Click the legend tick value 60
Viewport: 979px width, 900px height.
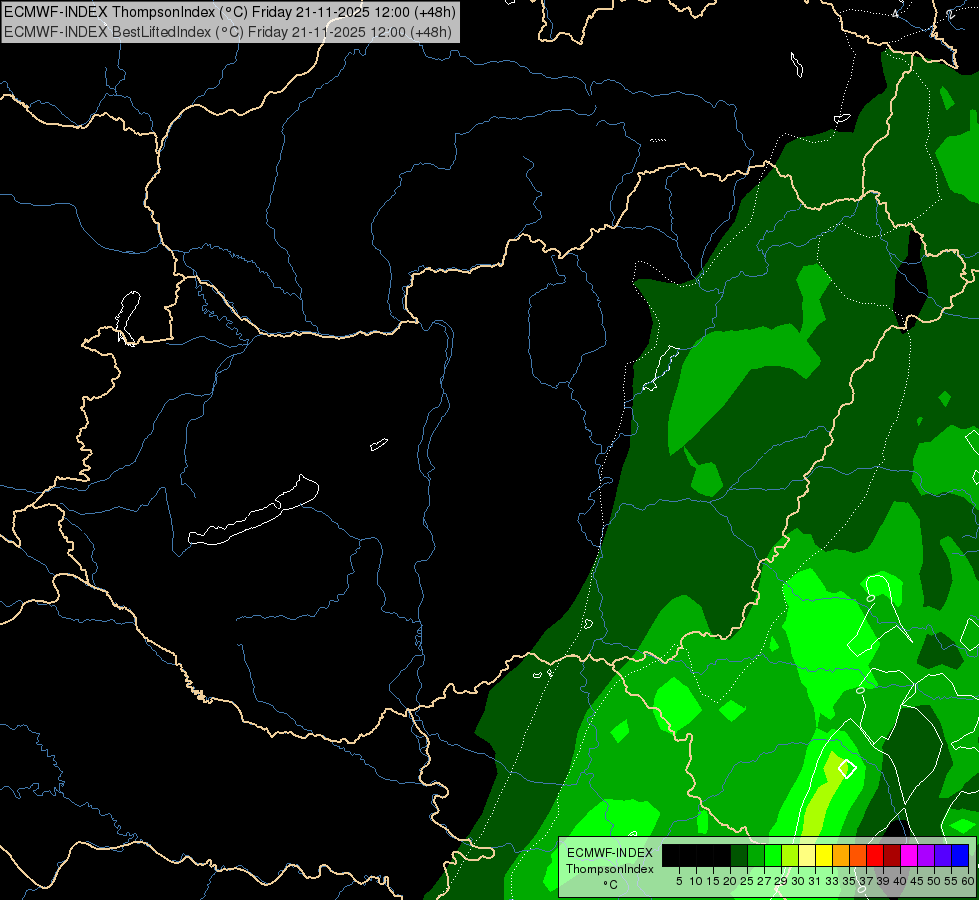[968, 881]
